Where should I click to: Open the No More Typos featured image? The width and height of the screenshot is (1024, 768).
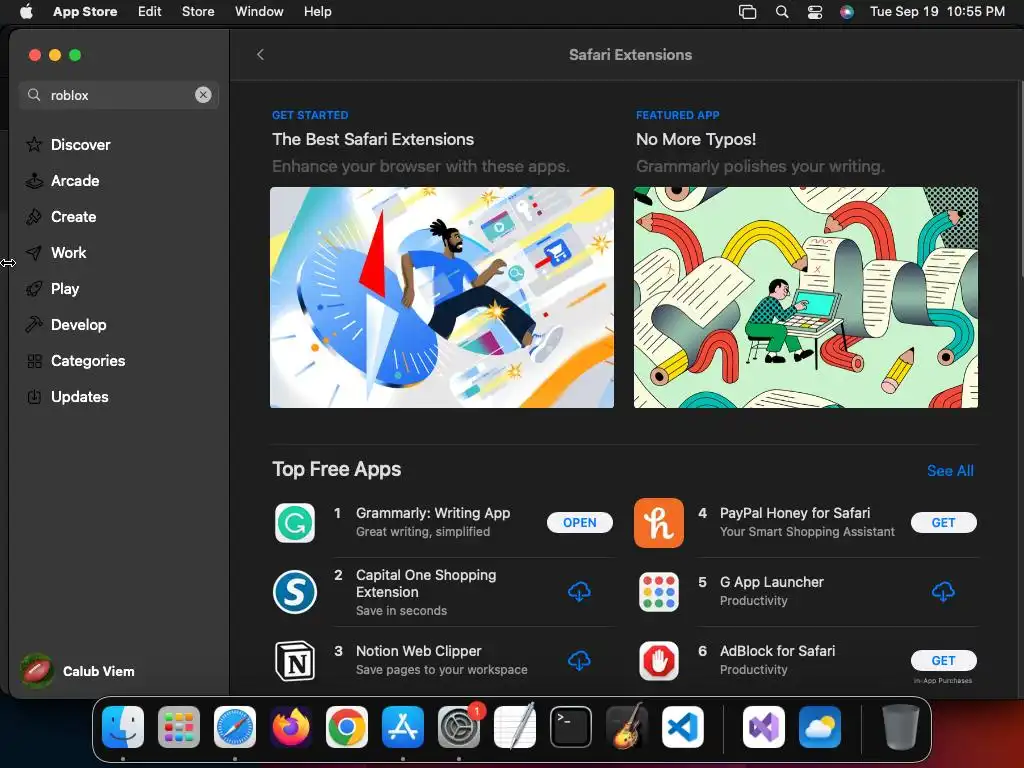click(806, 297)
